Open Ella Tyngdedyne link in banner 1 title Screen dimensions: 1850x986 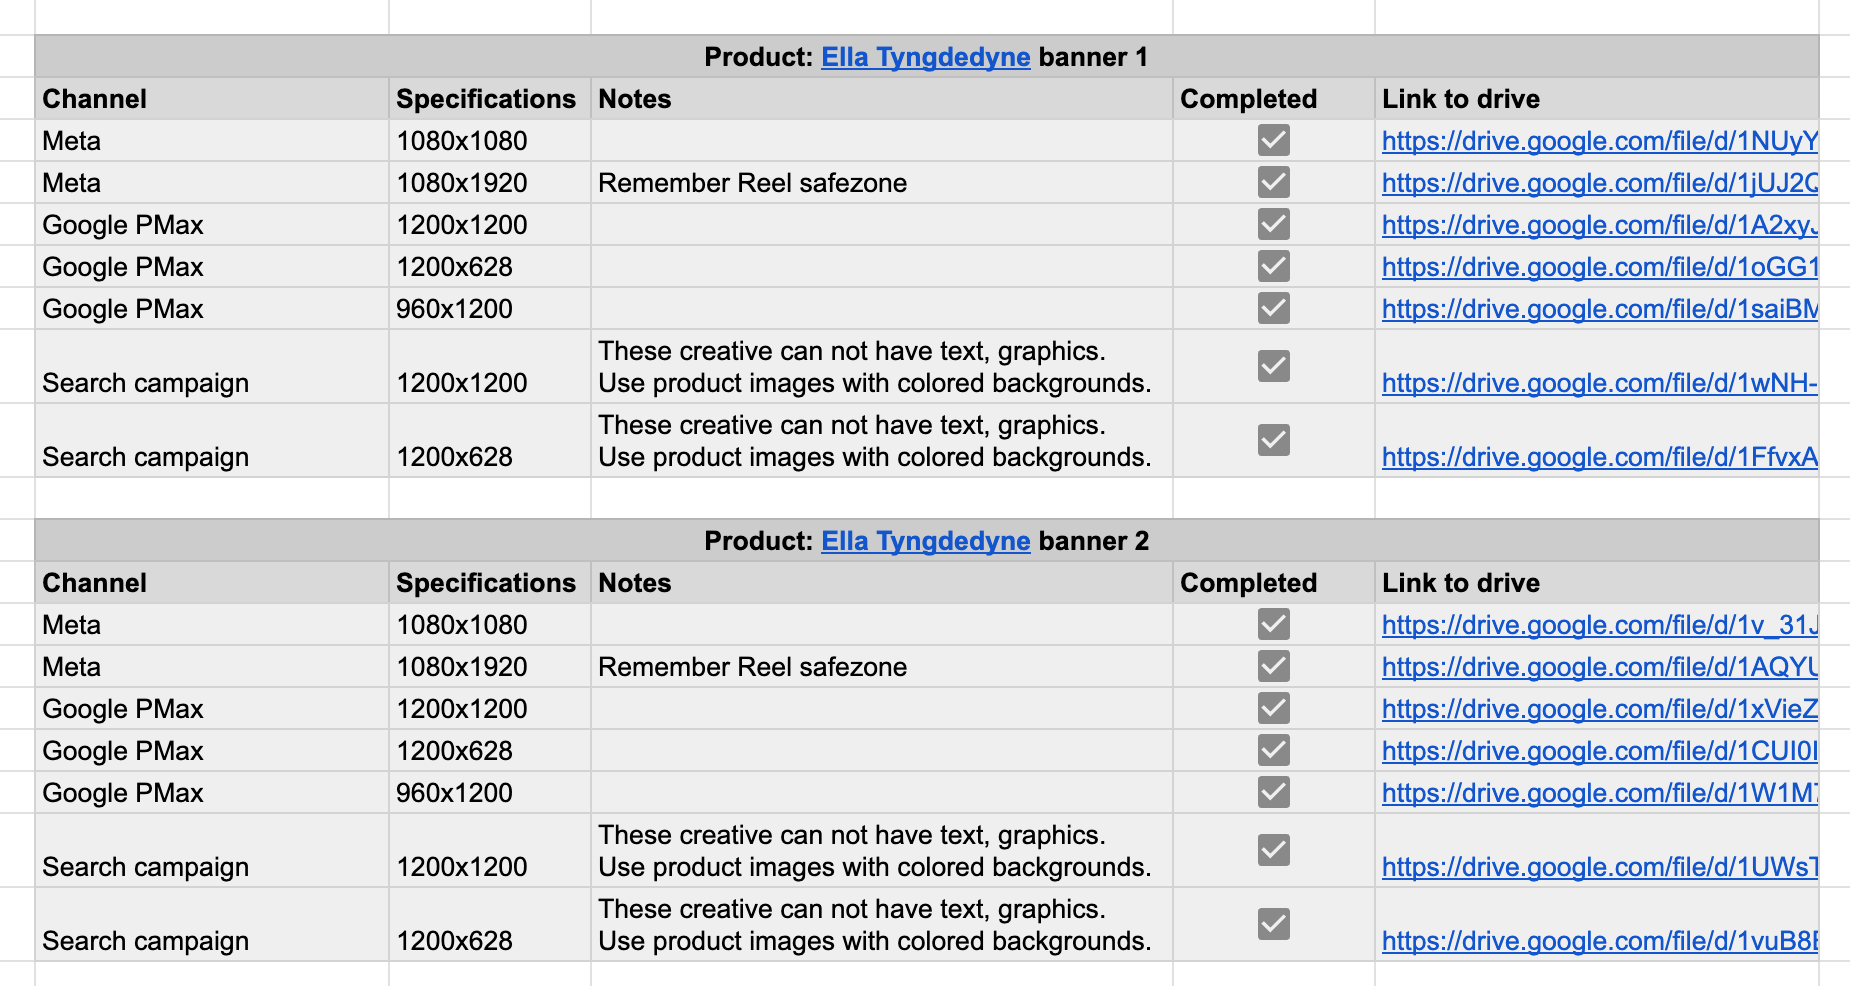(925, 57)
